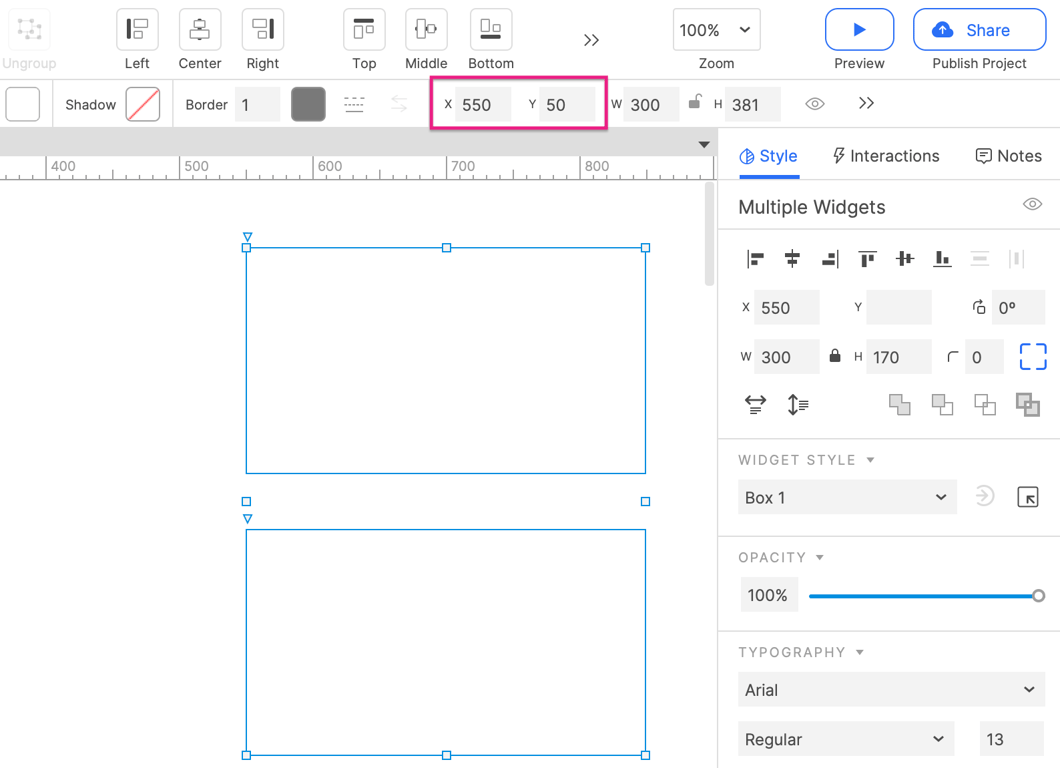Click the Middle align toolbar icon
This screenshot has height=768, width=1060.
click(x=426, y=30)
